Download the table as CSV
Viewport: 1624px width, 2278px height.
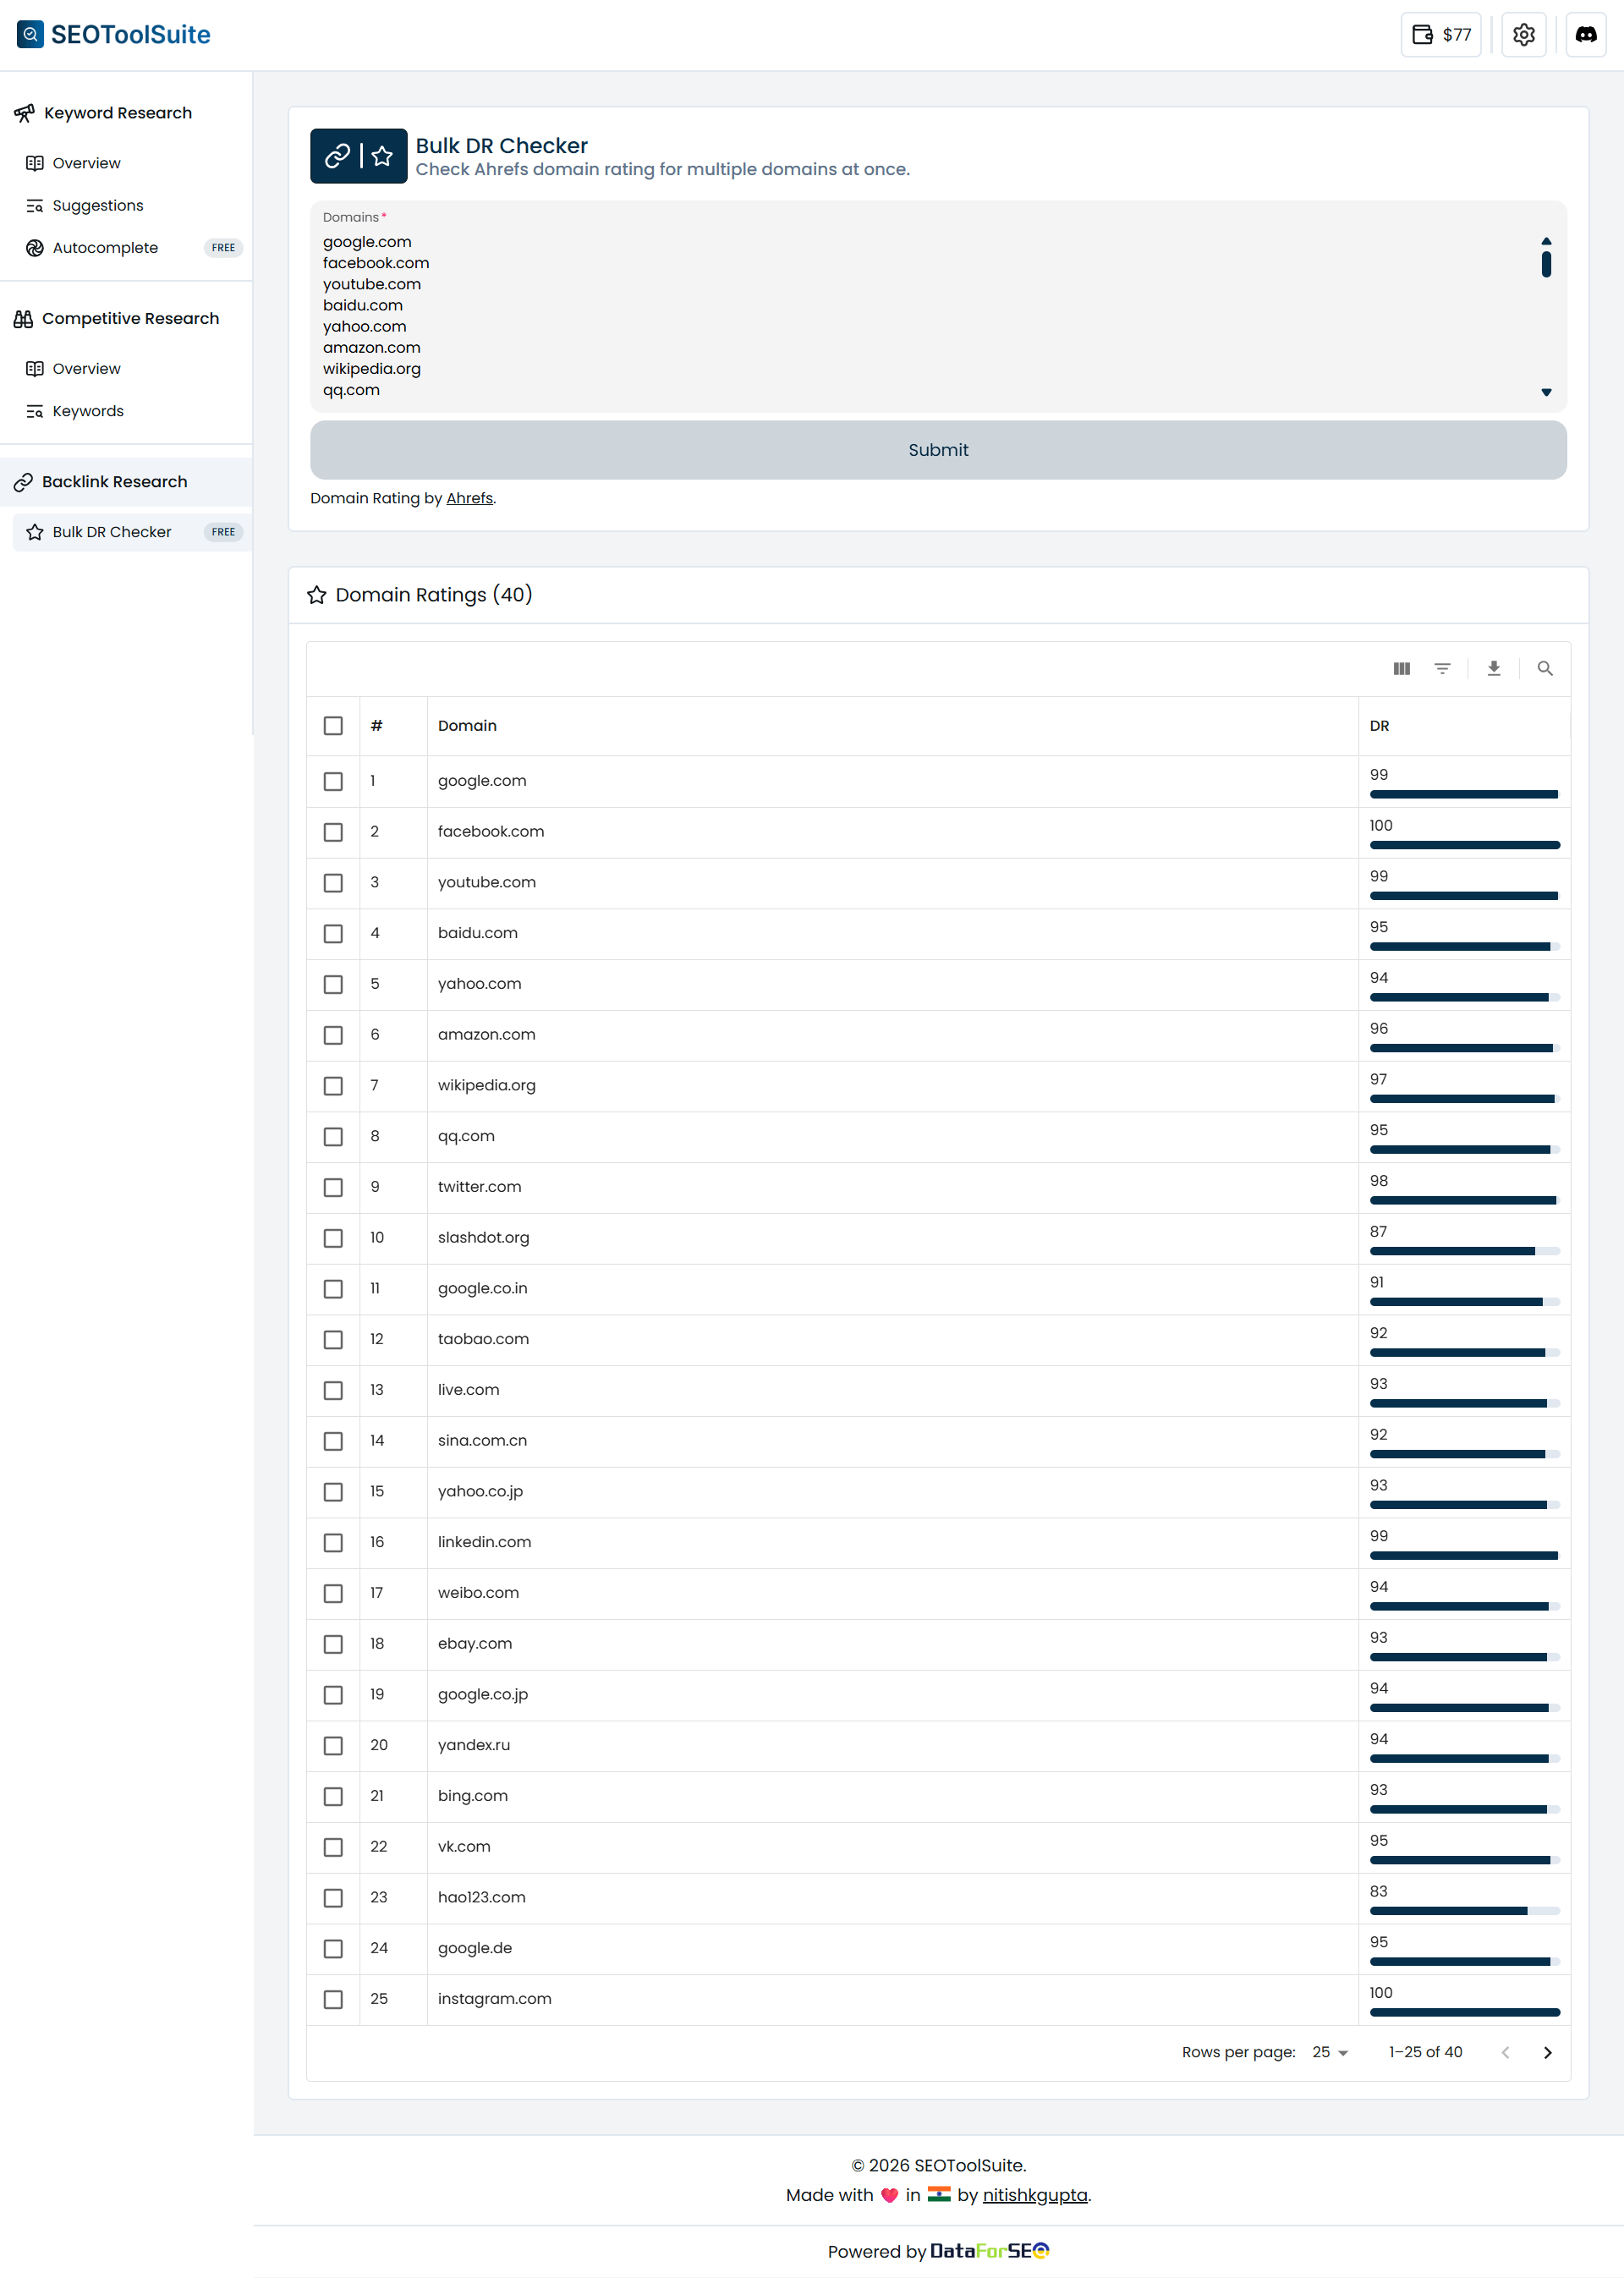click(1494, 669)
